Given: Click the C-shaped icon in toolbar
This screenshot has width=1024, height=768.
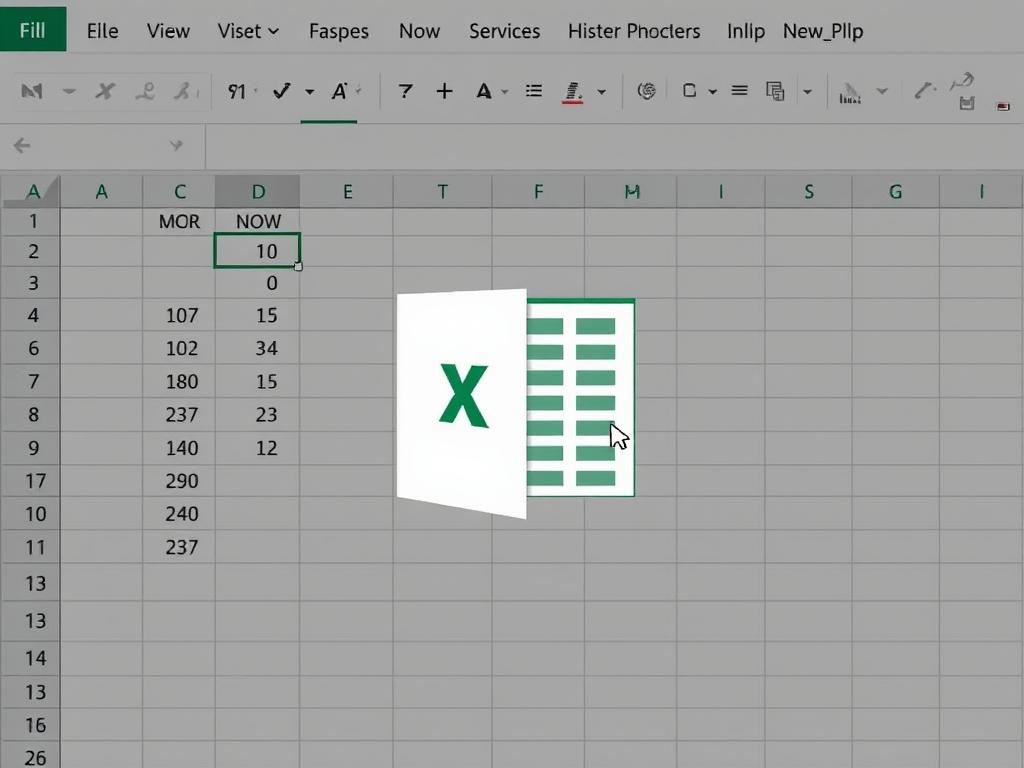Looking at the screenshot, I should 689,91.
